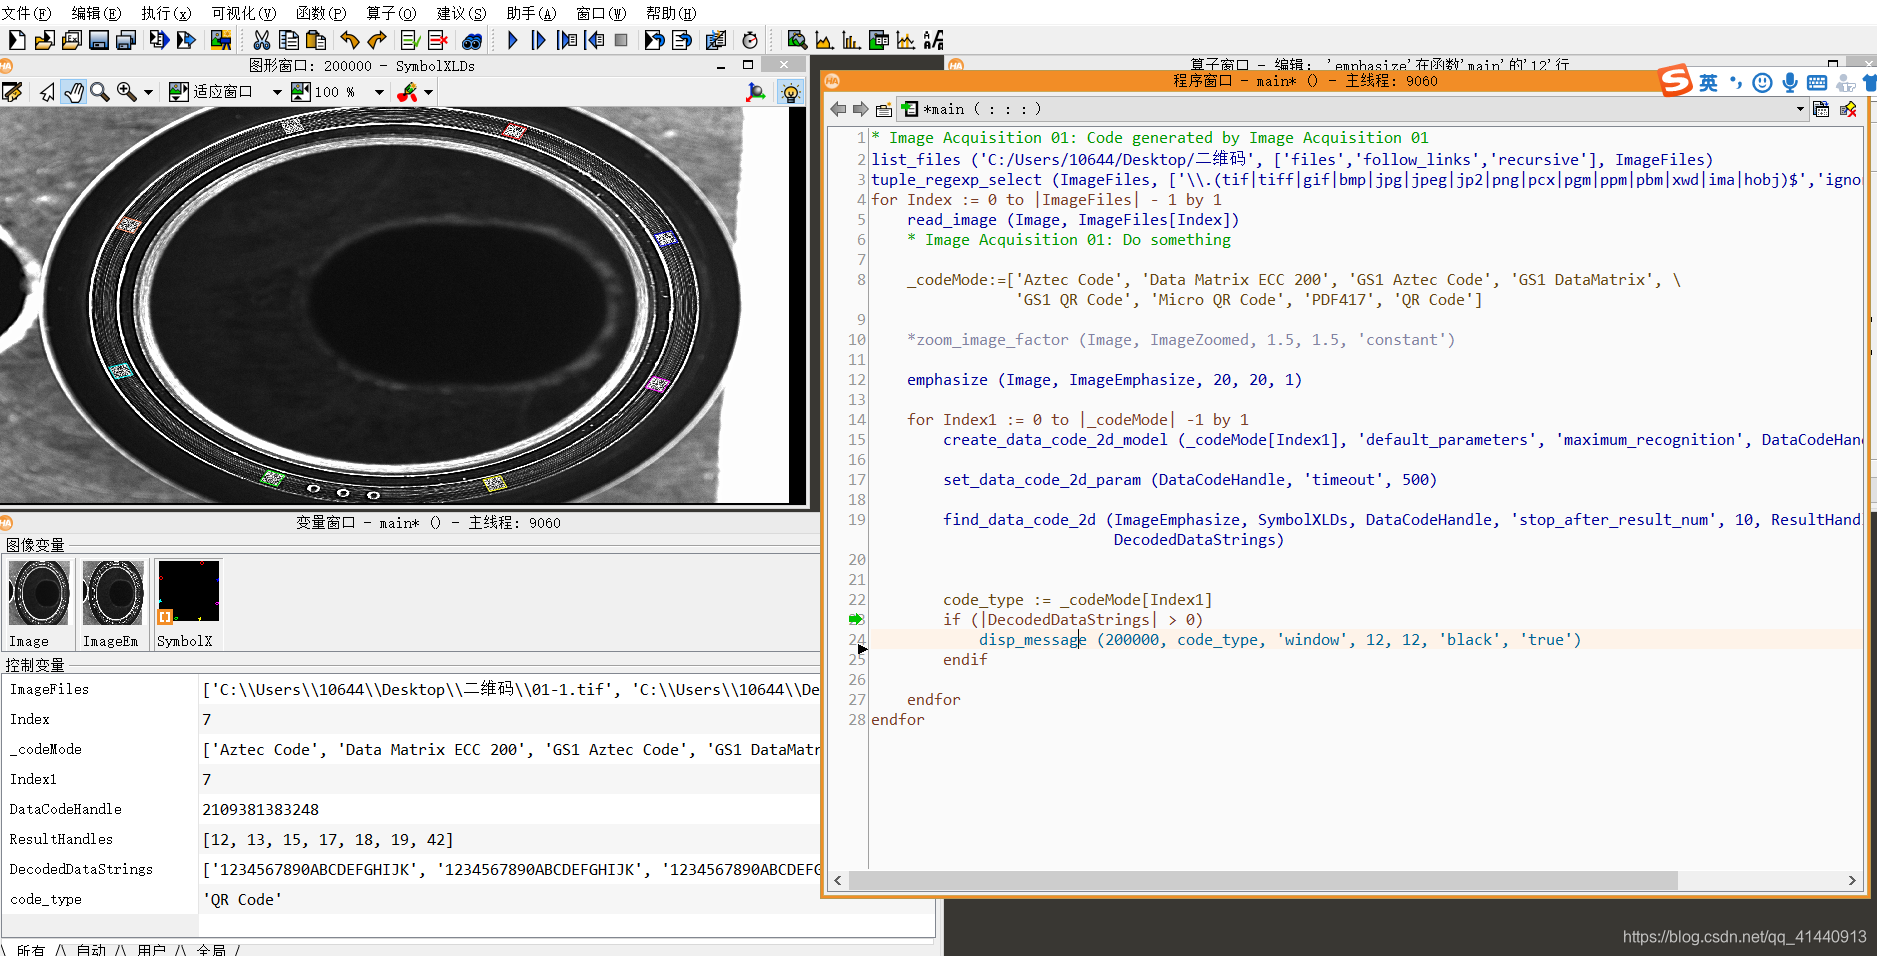
Task: Click the code_type value 'QR Code'
Action: point(242,899)
